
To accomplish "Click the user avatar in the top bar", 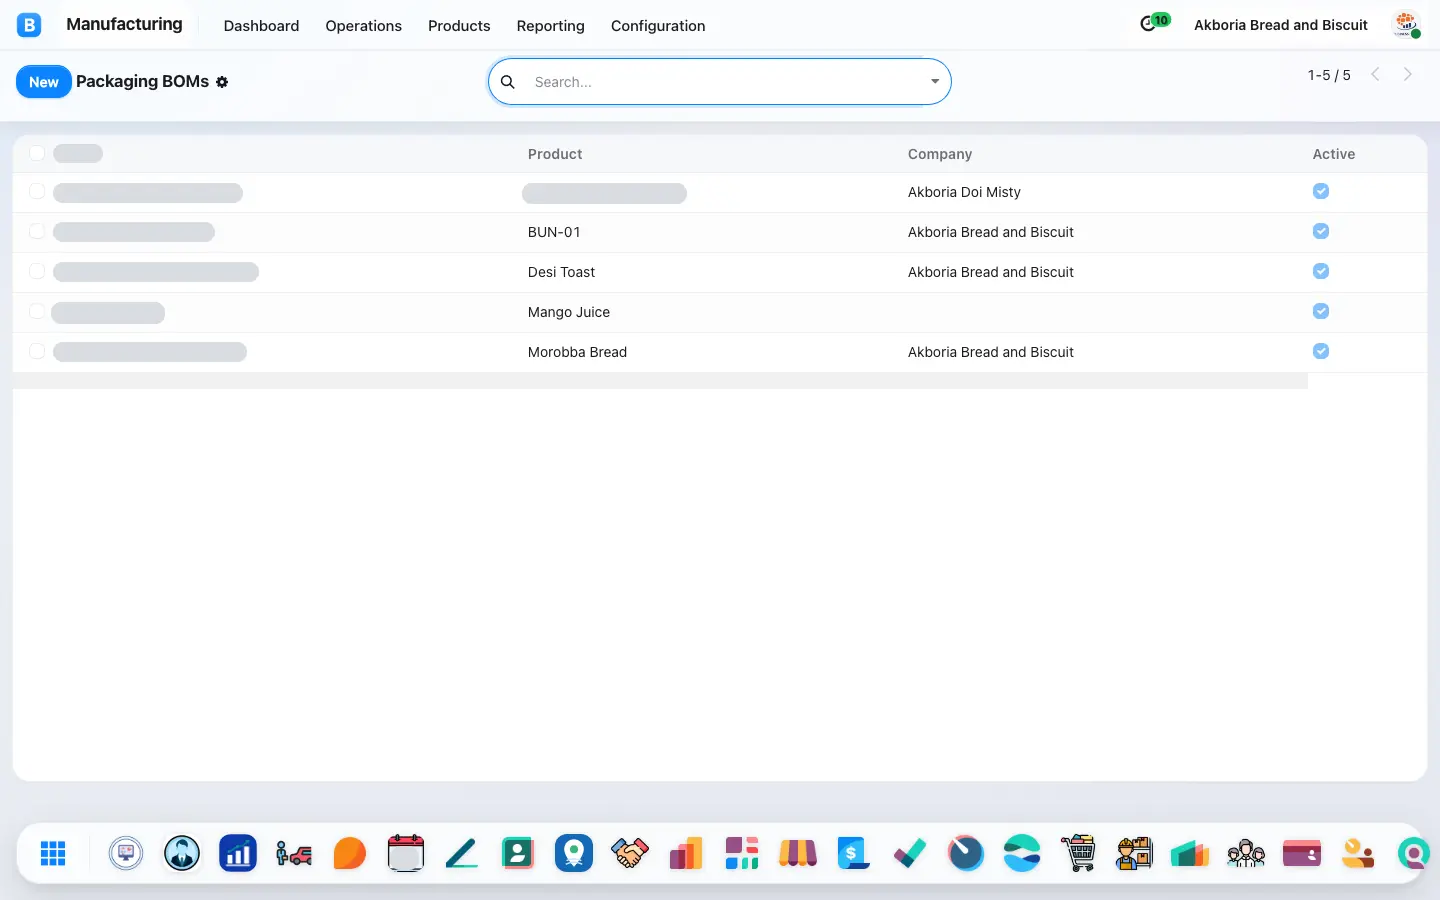I will tap(1406, 25).
